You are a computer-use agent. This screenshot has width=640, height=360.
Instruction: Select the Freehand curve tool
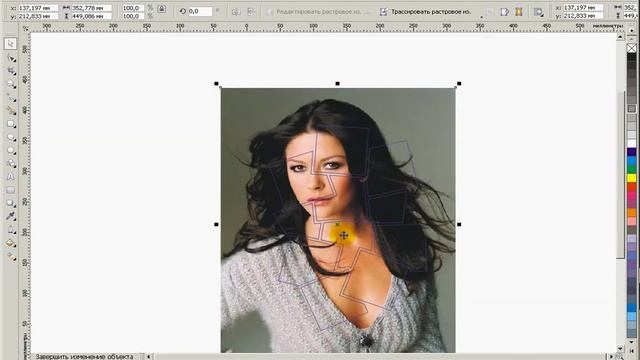[x=11, y=98]
